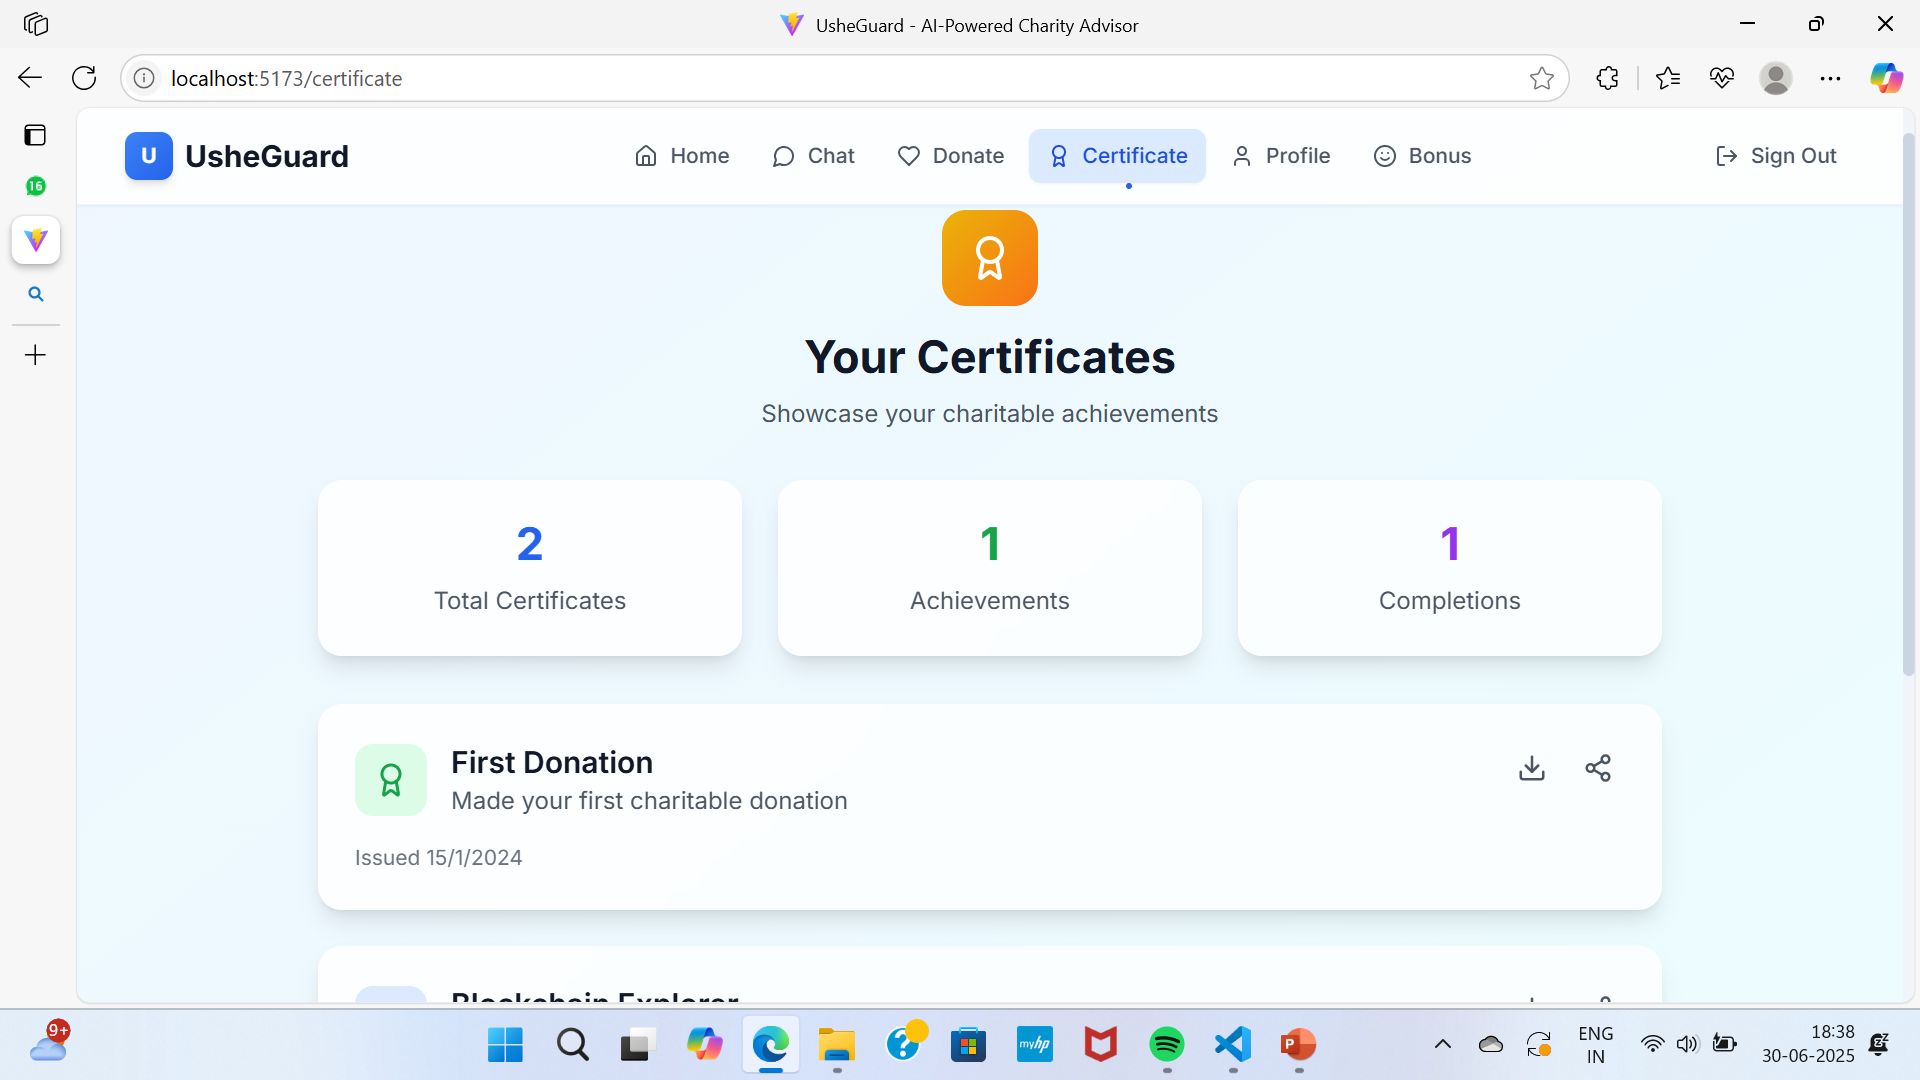The image size is (1920, 1080).
Task: Show hidden system tray icons chevron
Action: 1442,1045
